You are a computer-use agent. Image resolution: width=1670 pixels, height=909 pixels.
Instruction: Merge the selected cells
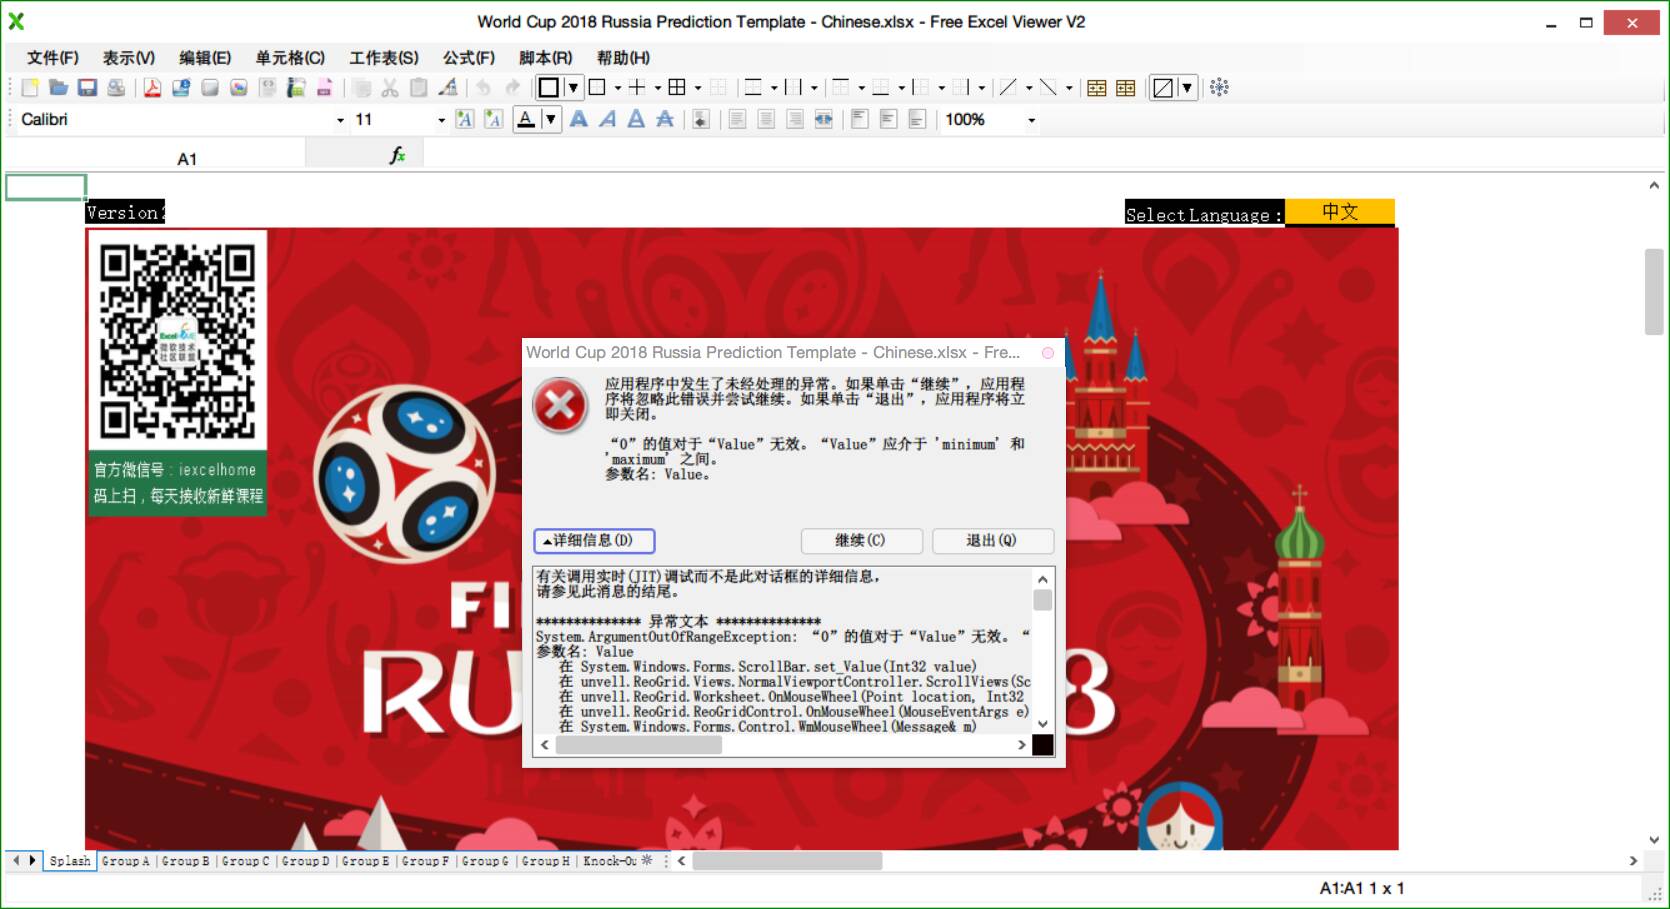pos(1097,88)
